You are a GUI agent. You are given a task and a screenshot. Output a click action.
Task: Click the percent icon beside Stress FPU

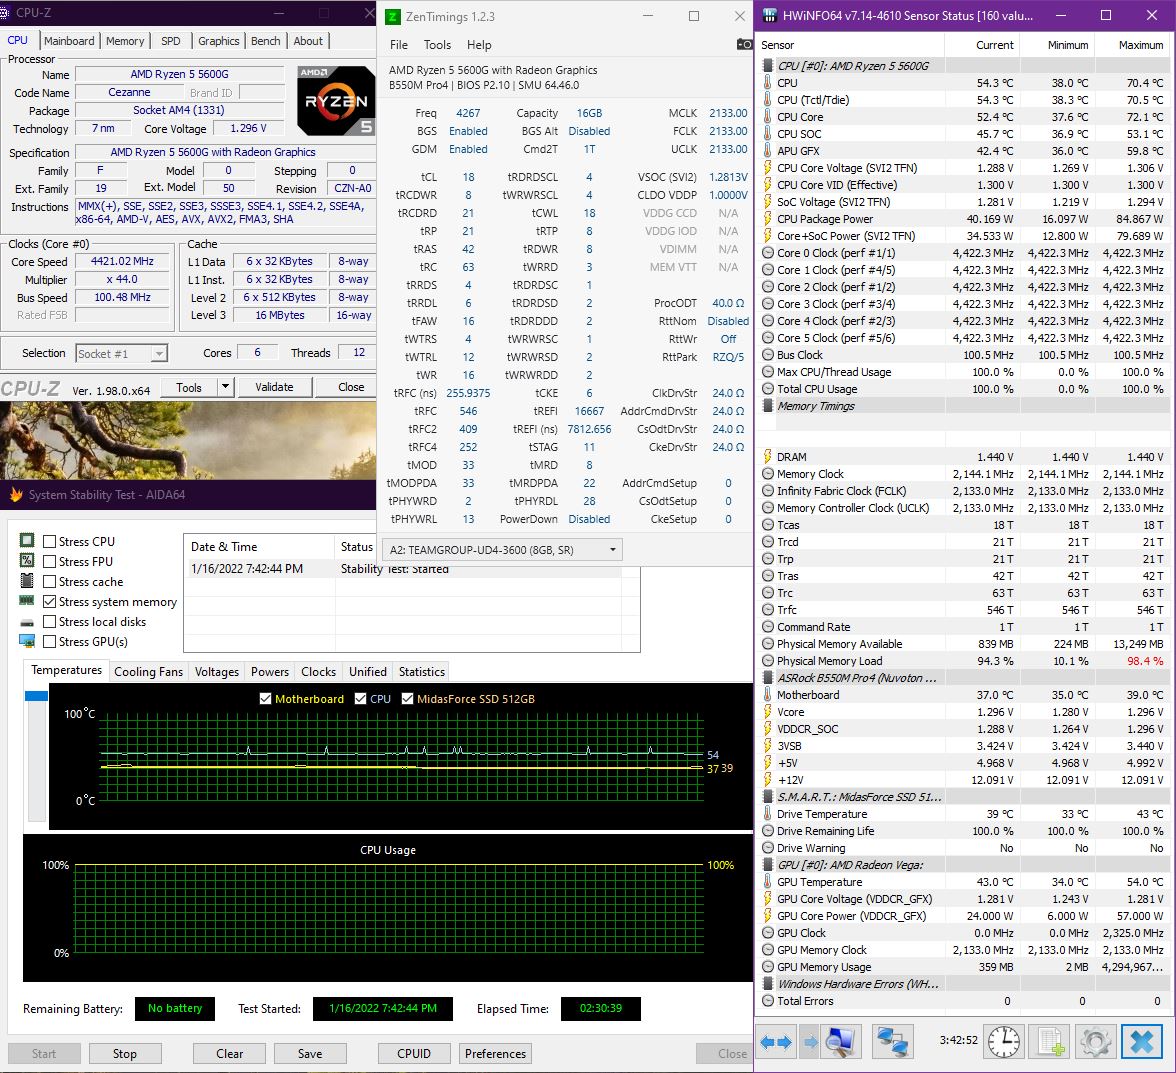pyautogui.click(x=27, y=560)
